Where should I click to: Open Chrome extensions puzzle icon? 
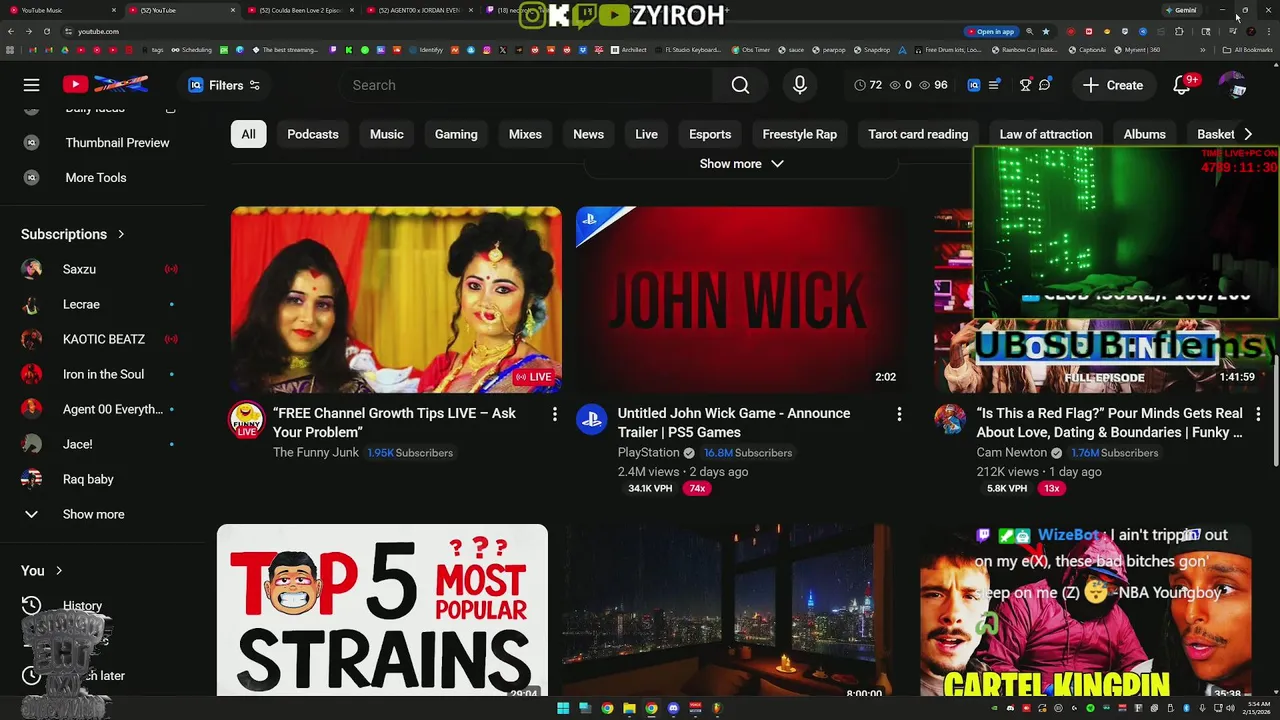coord(1179,31)
